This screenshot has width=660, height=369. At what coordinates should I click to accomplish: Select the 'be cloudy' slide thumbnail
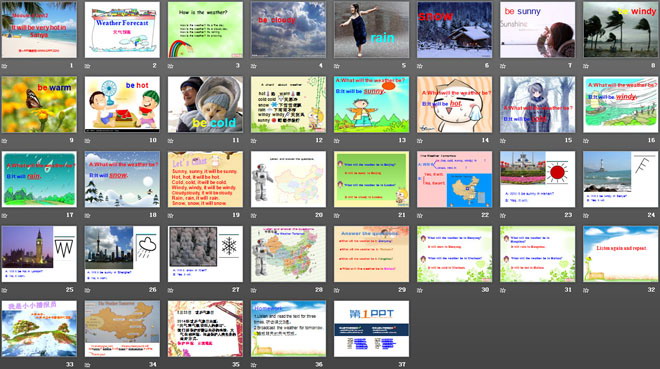288,30
